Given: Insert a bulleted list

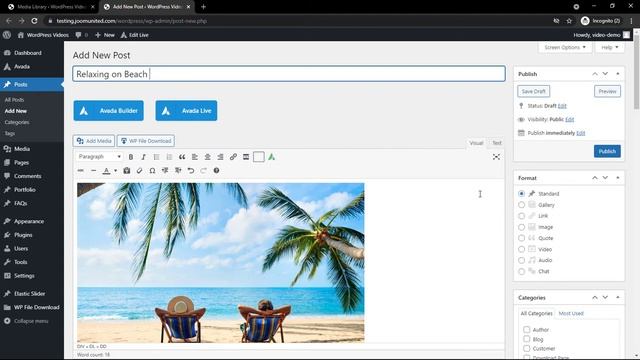Looking at the screenshot, I should [x=156, y=157].
